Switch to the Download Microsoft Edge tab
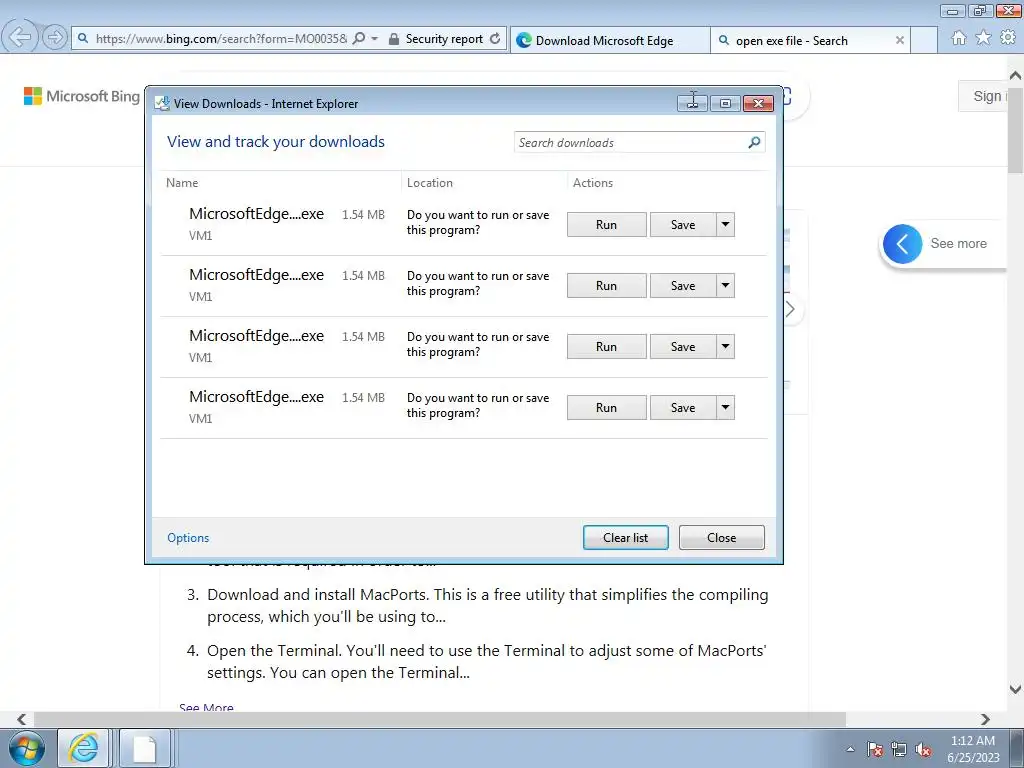This screenshot has height=768, width=1024. (x=610, y=40)
